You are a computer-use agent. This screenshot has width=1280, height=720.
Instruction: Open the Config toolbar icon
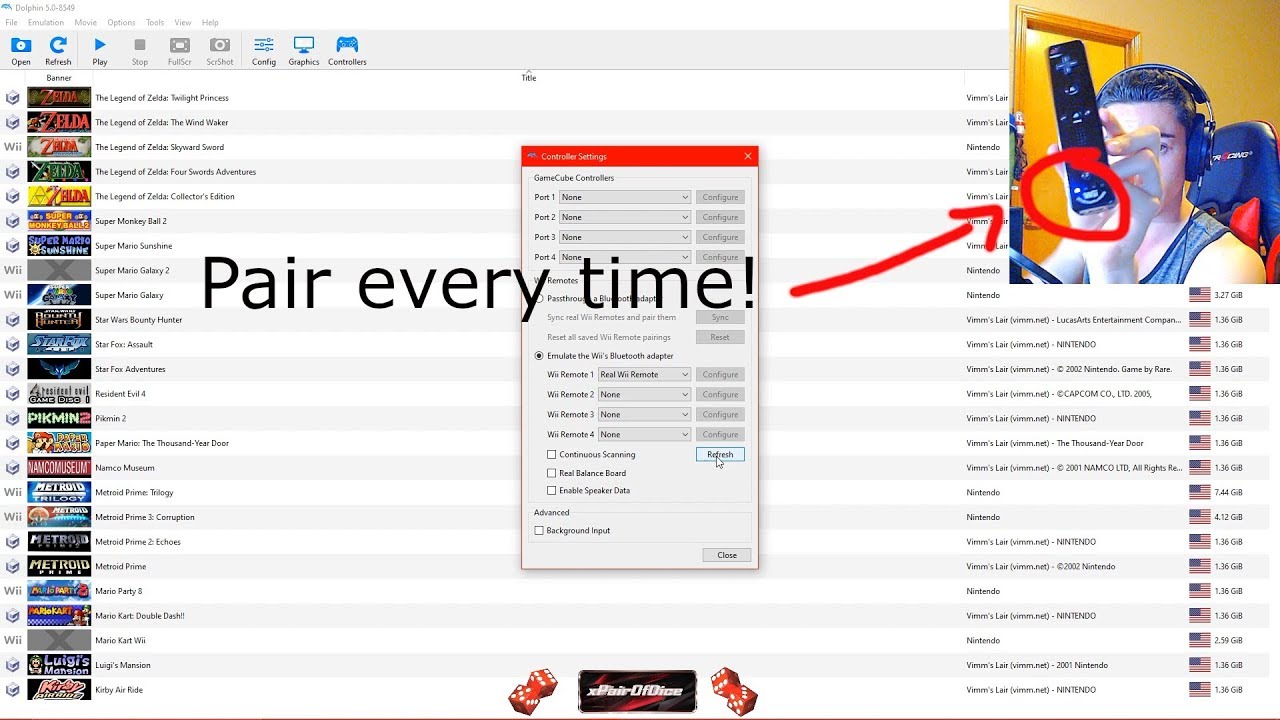264,50
